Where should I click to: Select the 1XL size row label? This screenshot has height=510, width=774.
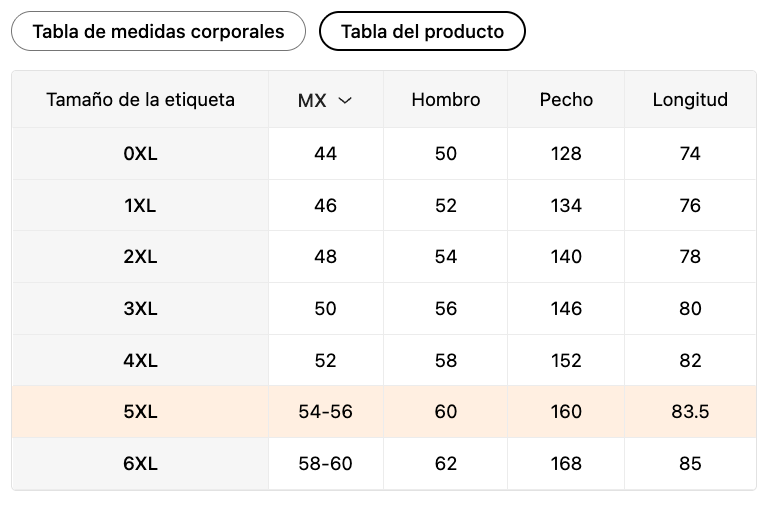(x=140, y=206)
